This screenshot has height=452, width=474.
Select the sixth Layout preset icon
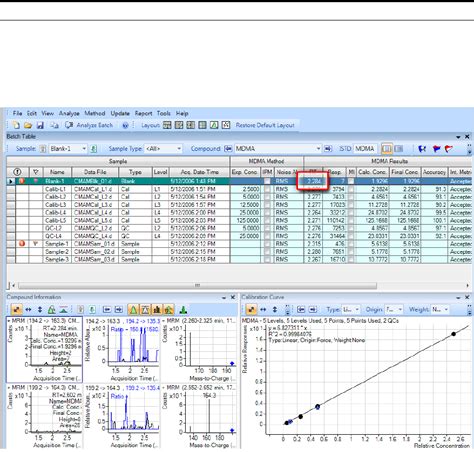click(226, 125)
